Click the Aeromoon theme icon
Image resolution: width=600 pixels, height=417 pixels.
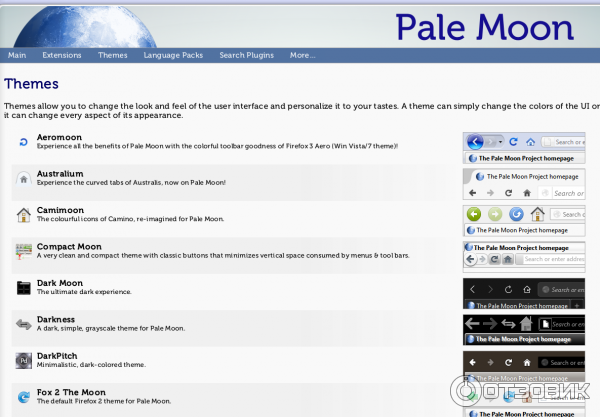[x=23, y=142]
